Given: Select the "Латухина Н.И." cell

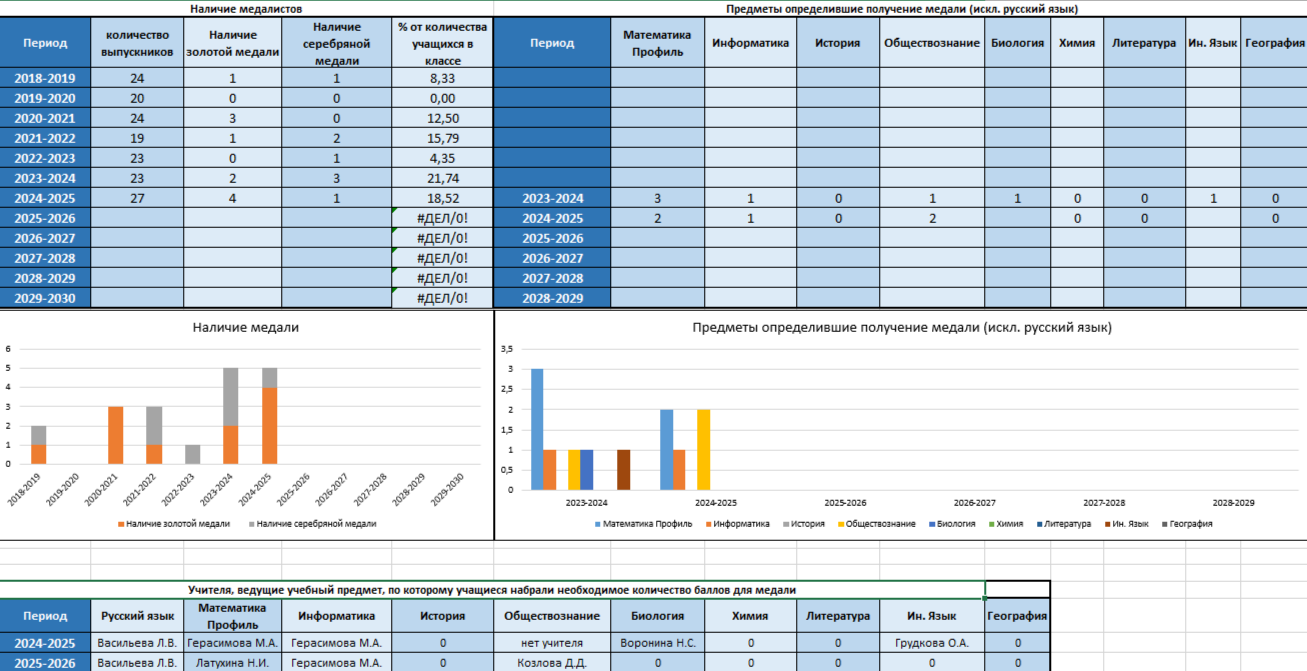Looking at the screenshot, I should pos(233,662).
